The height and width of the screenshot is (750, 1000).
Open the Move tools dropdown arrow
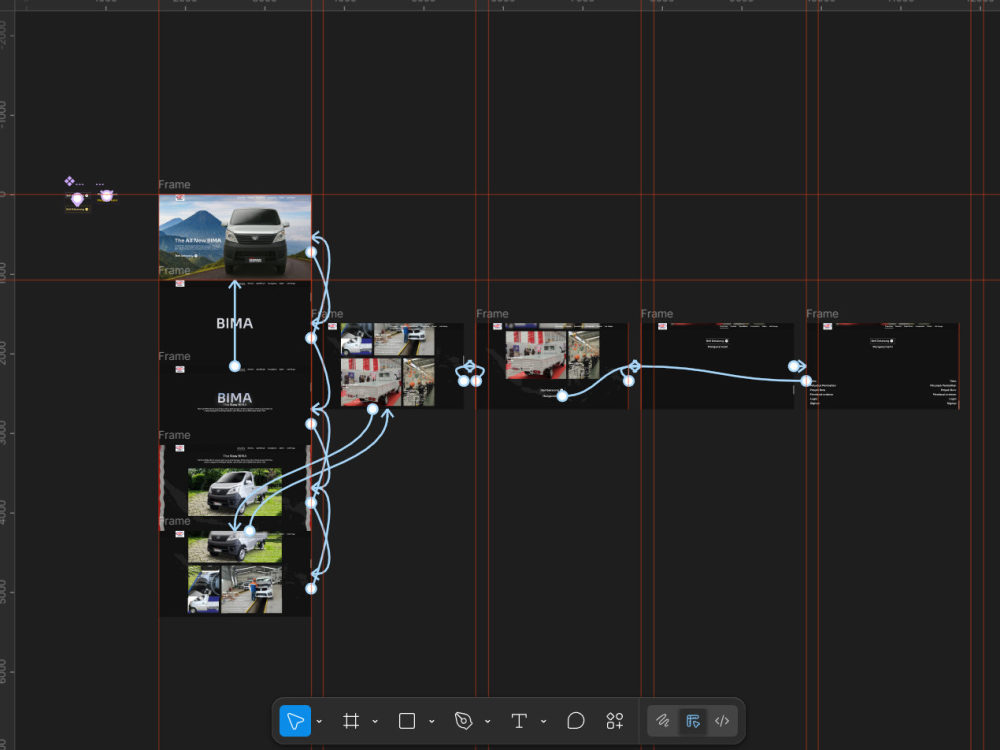pyautogui.click(x=320, y=721)
